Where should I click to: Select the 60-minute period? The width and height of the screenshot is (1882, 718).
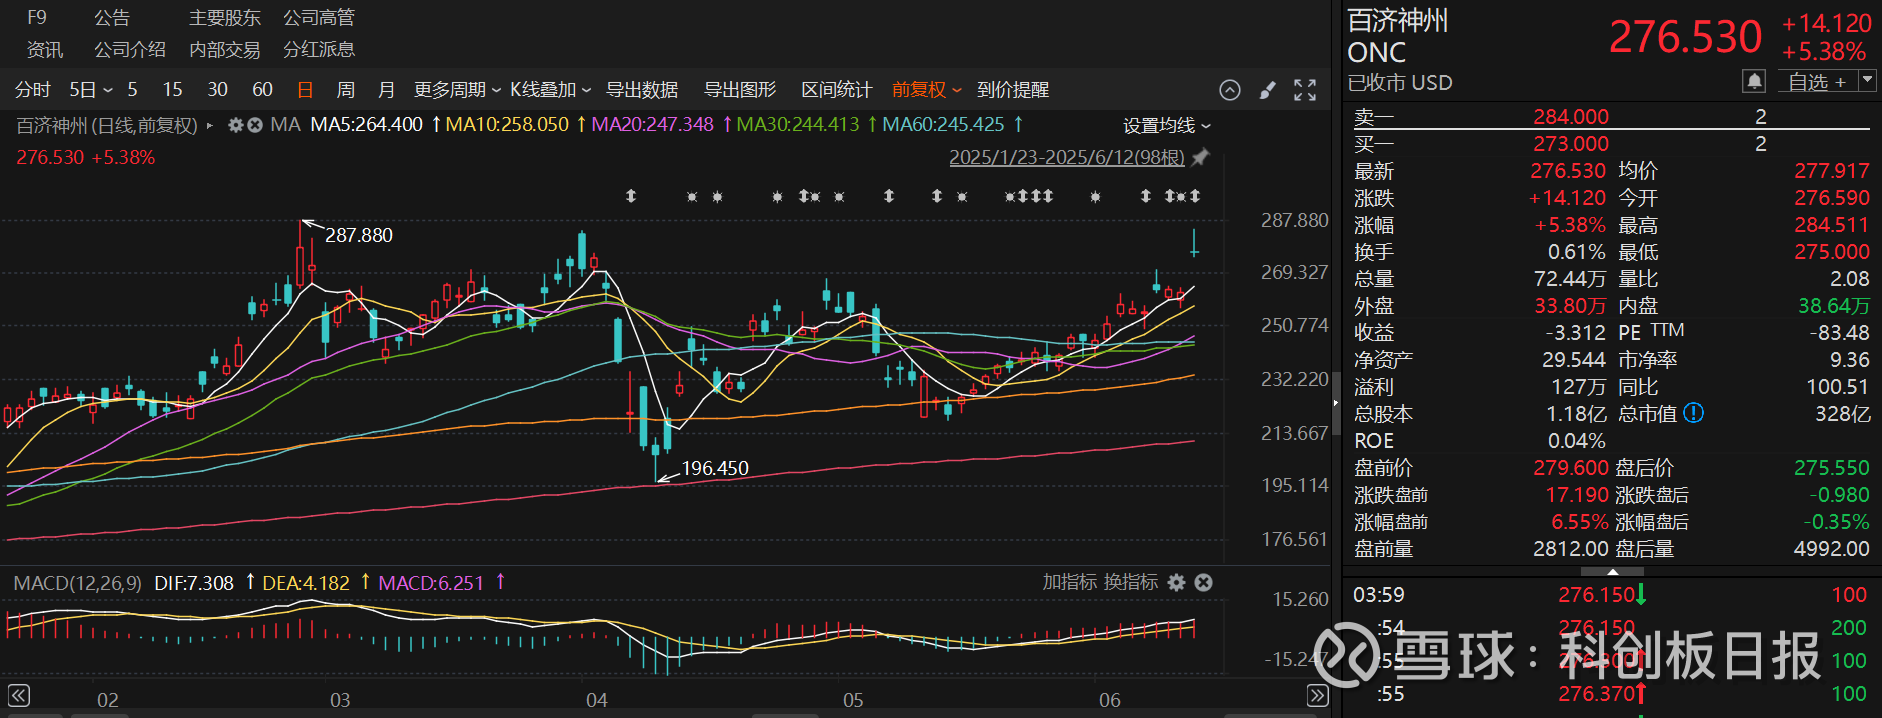[x=262, y=90]
